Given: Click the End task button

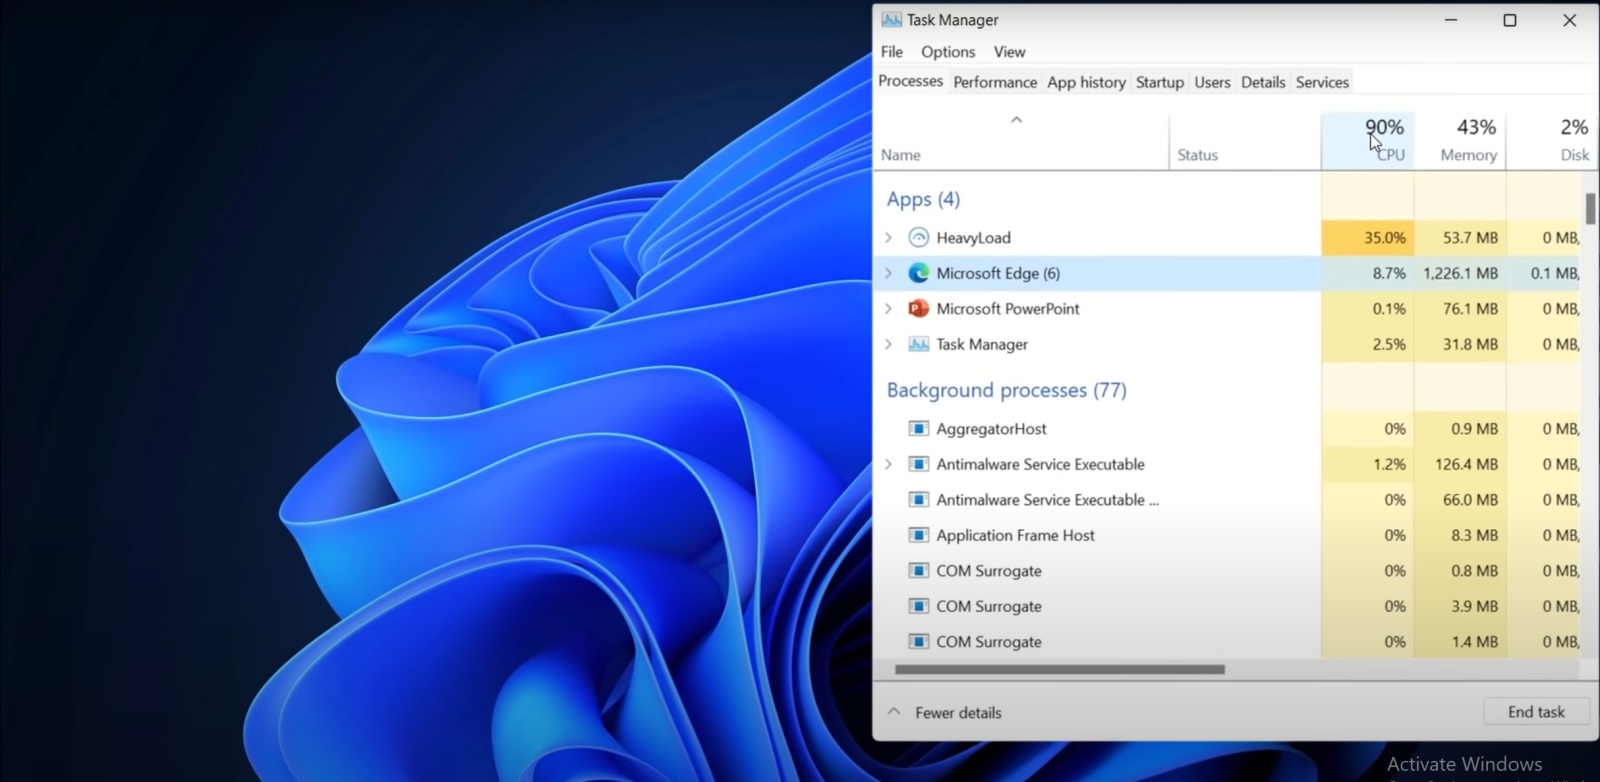Looking at the screenshot, I should (x=1536, y=712).
